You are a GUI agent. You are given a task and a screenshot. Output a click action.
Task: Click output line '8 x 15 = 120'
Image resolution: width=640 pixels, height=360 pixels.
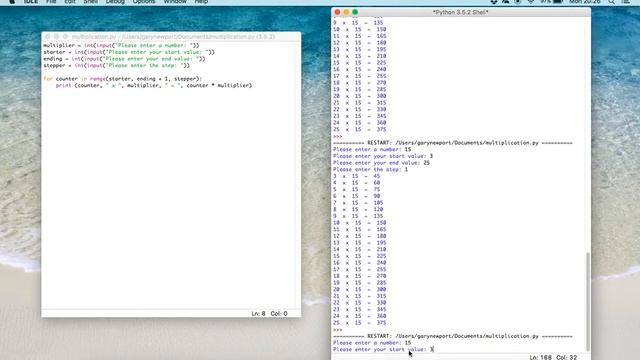tap(358, 209)
